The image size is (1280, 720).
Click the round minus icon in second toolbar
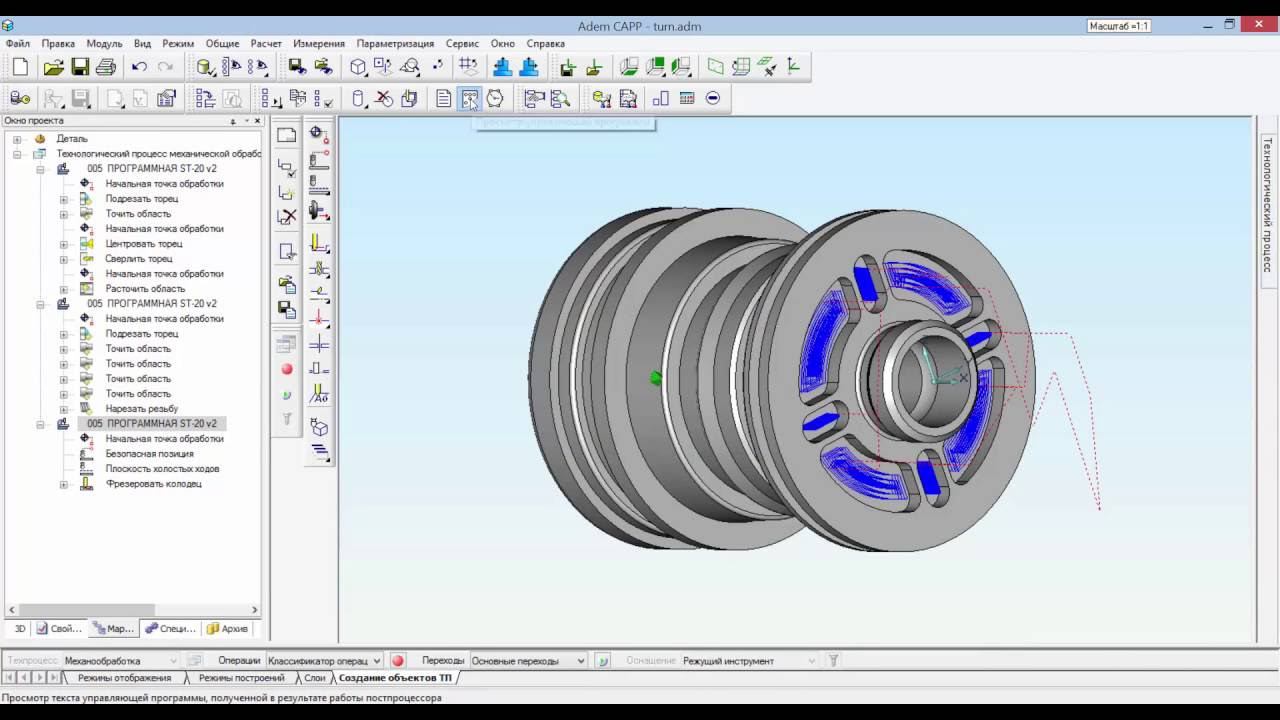click(x=713, y=98)
